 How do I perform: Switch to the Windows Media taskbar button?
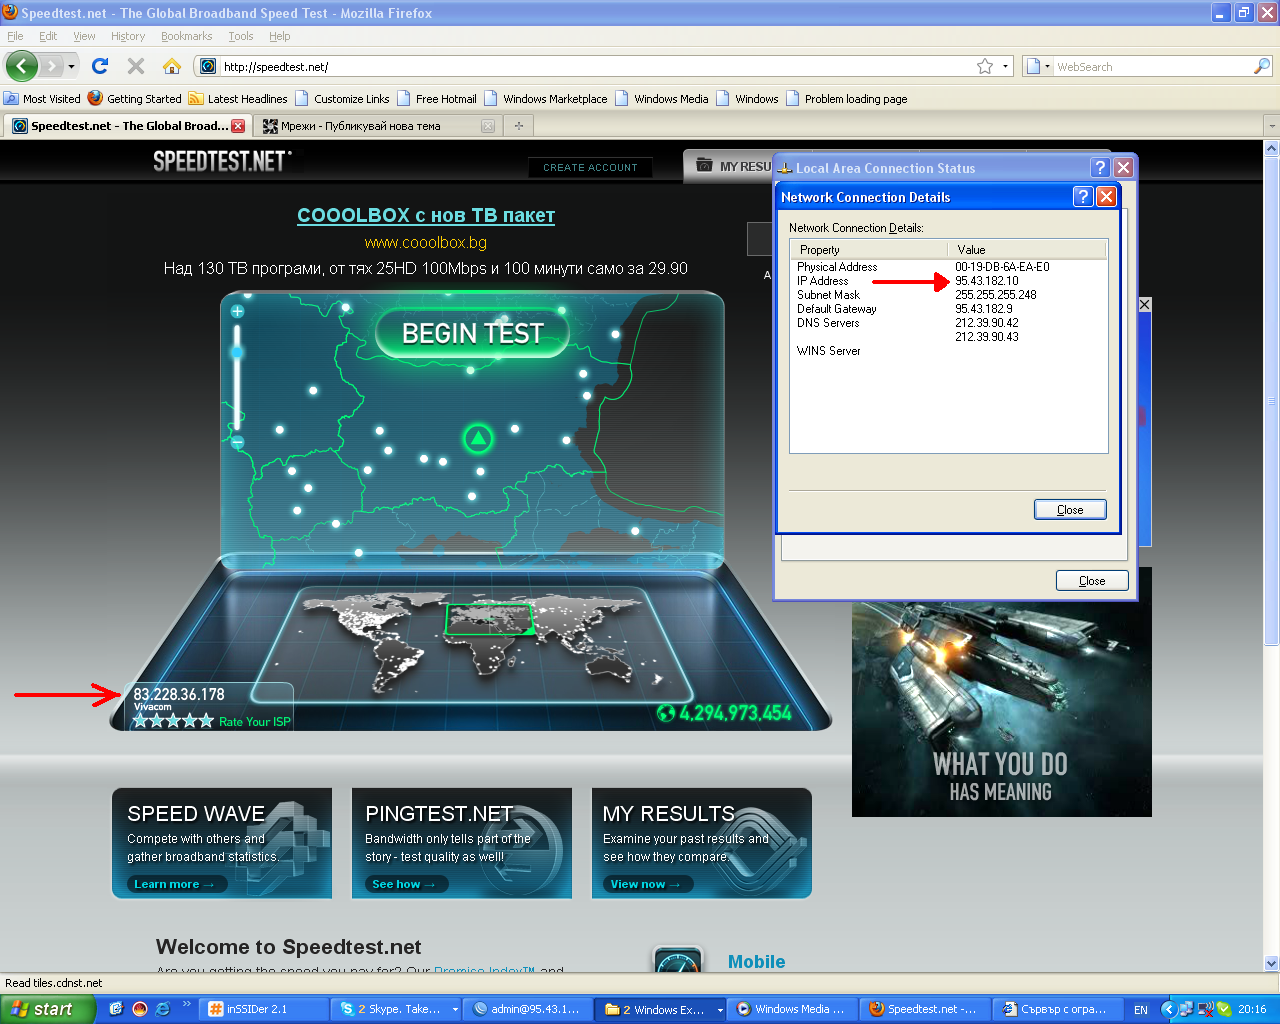point(791,1009)
